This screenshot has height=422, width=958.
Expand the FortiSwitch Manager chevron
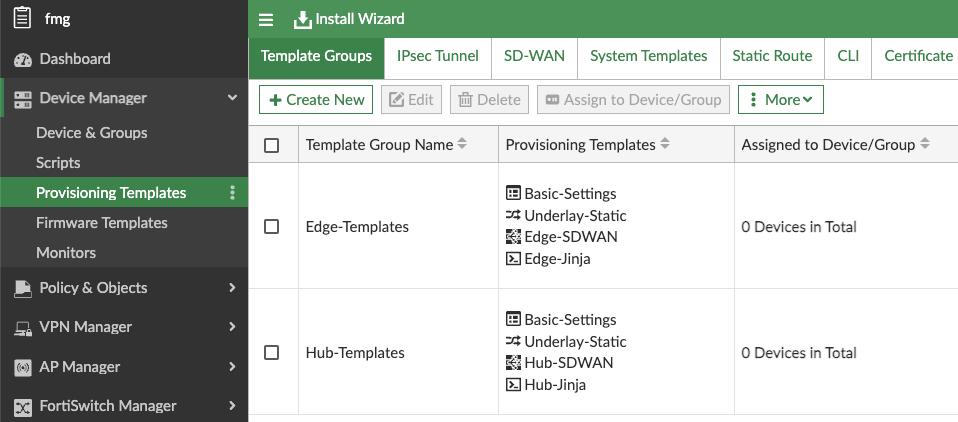pos(232,406)
